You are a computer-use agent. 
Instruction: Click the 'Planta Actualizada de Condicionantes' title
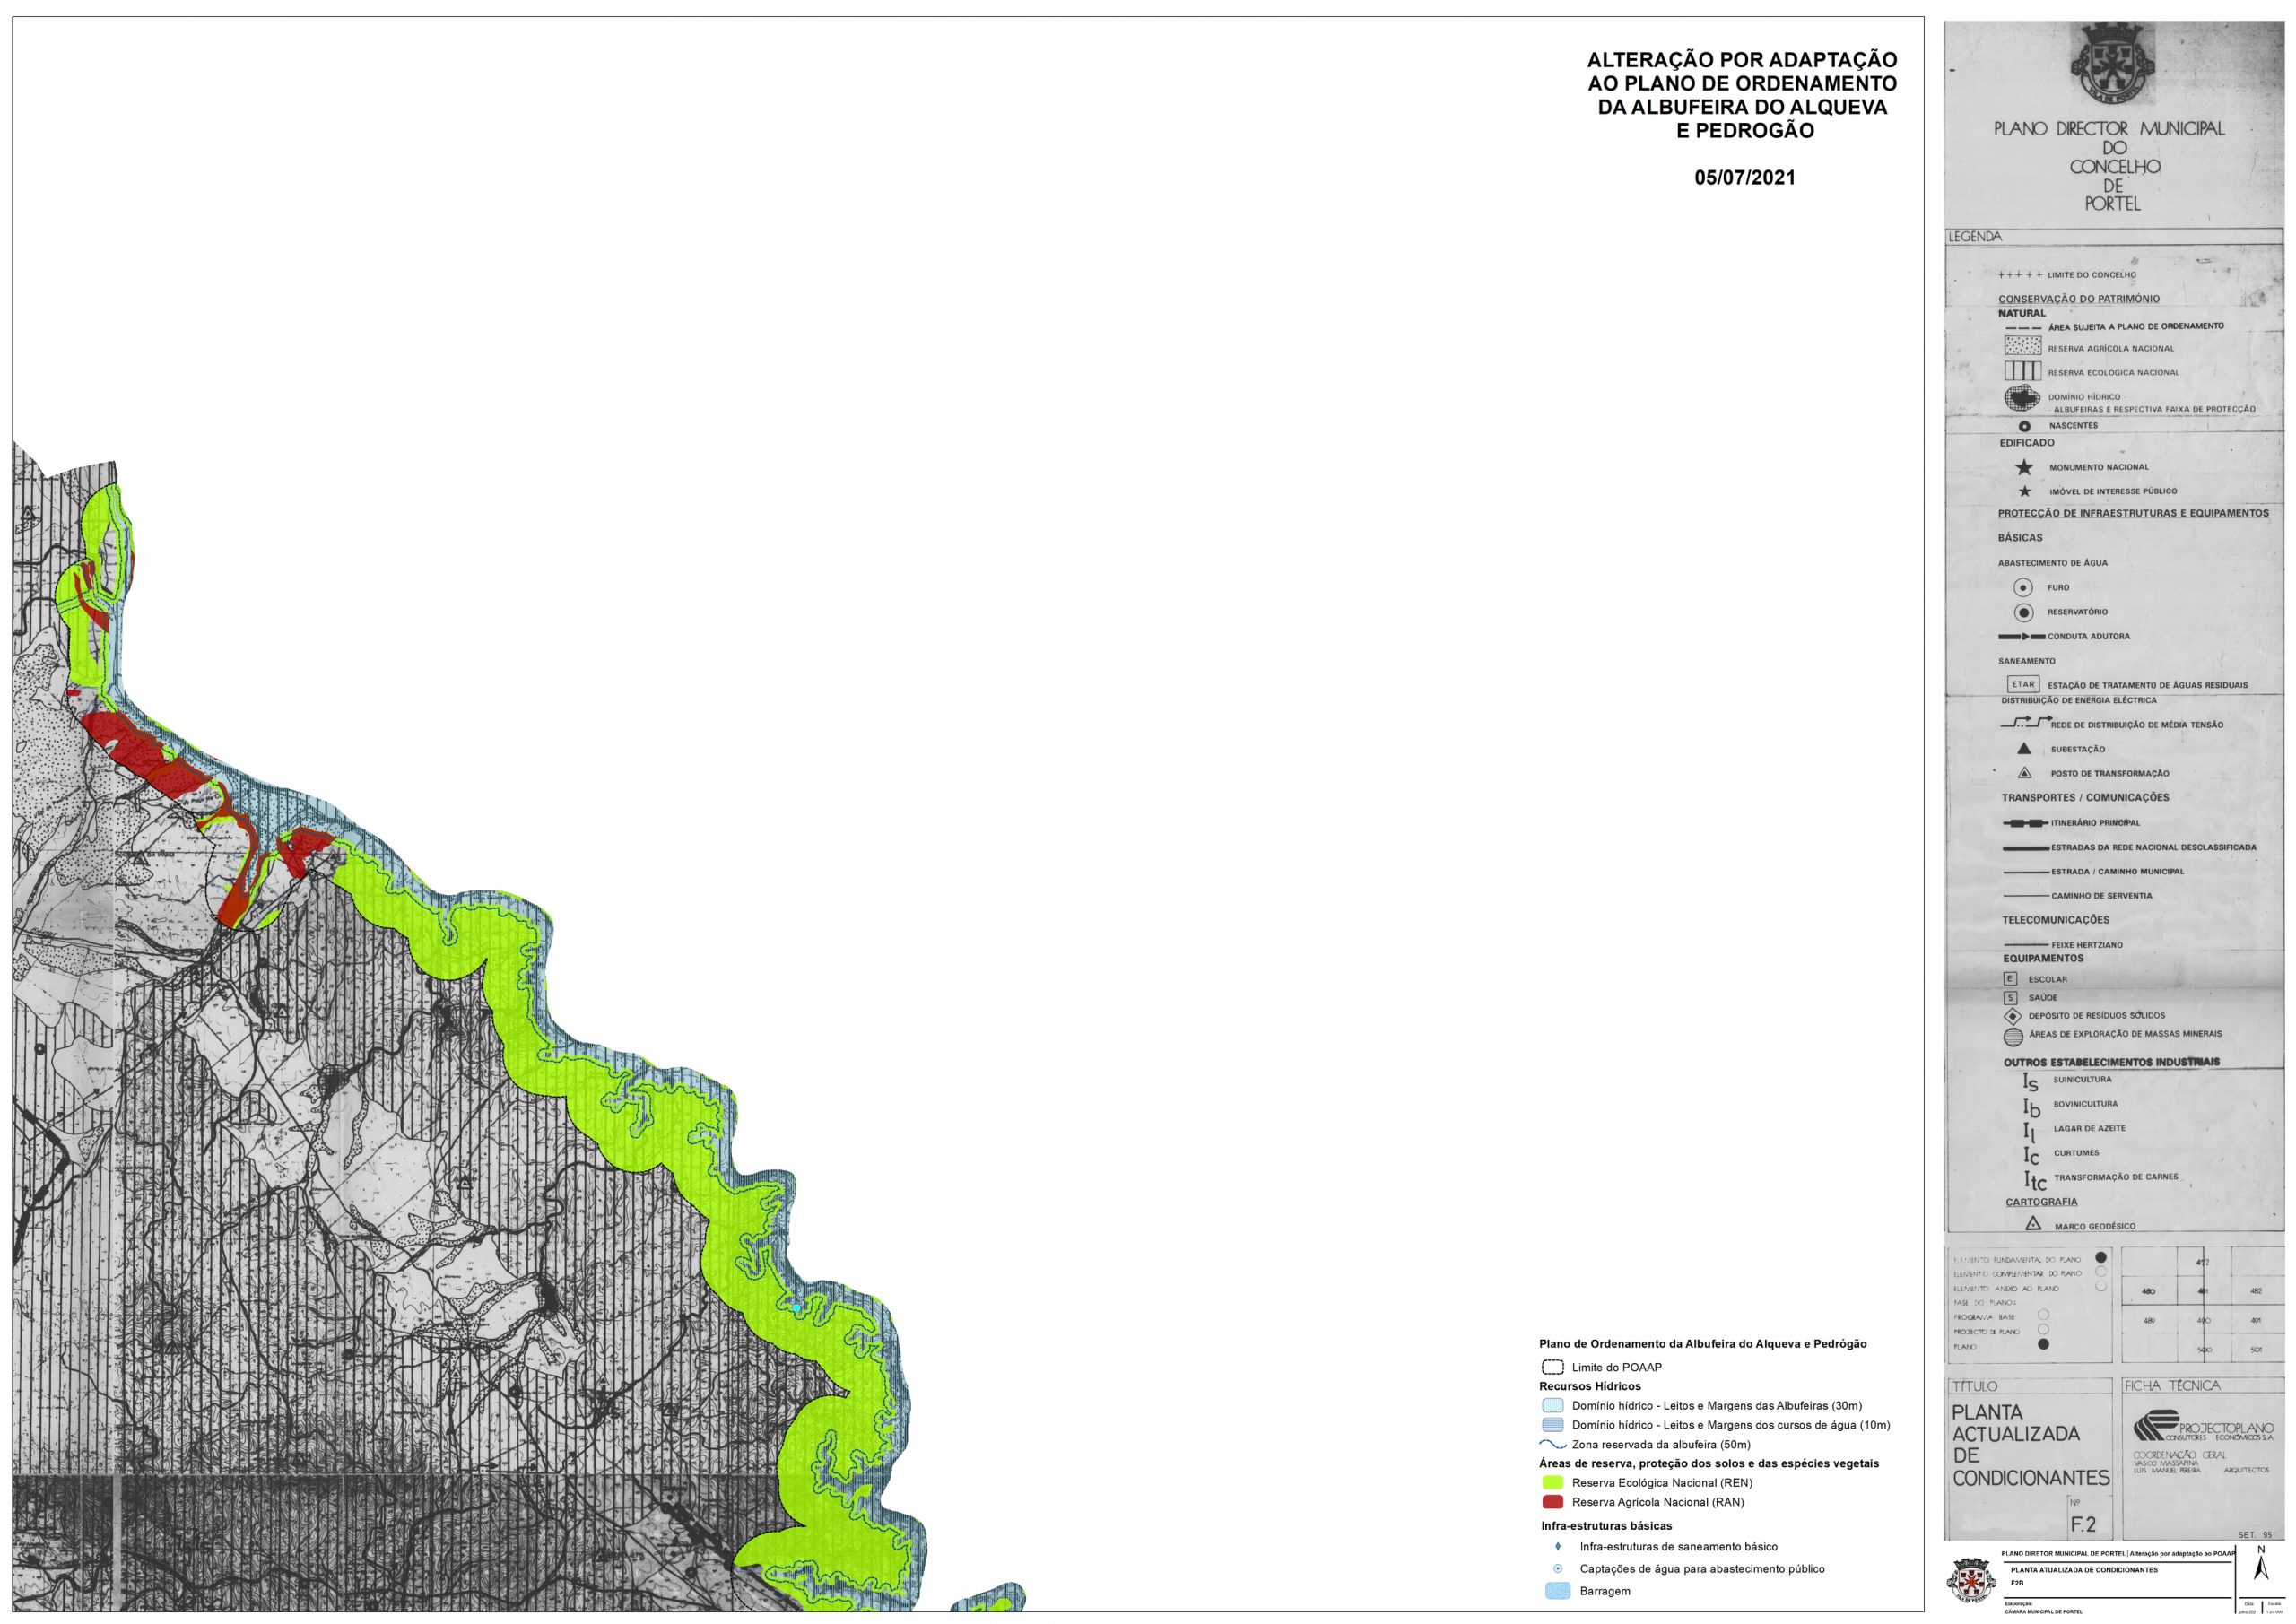point(2030,1445)
